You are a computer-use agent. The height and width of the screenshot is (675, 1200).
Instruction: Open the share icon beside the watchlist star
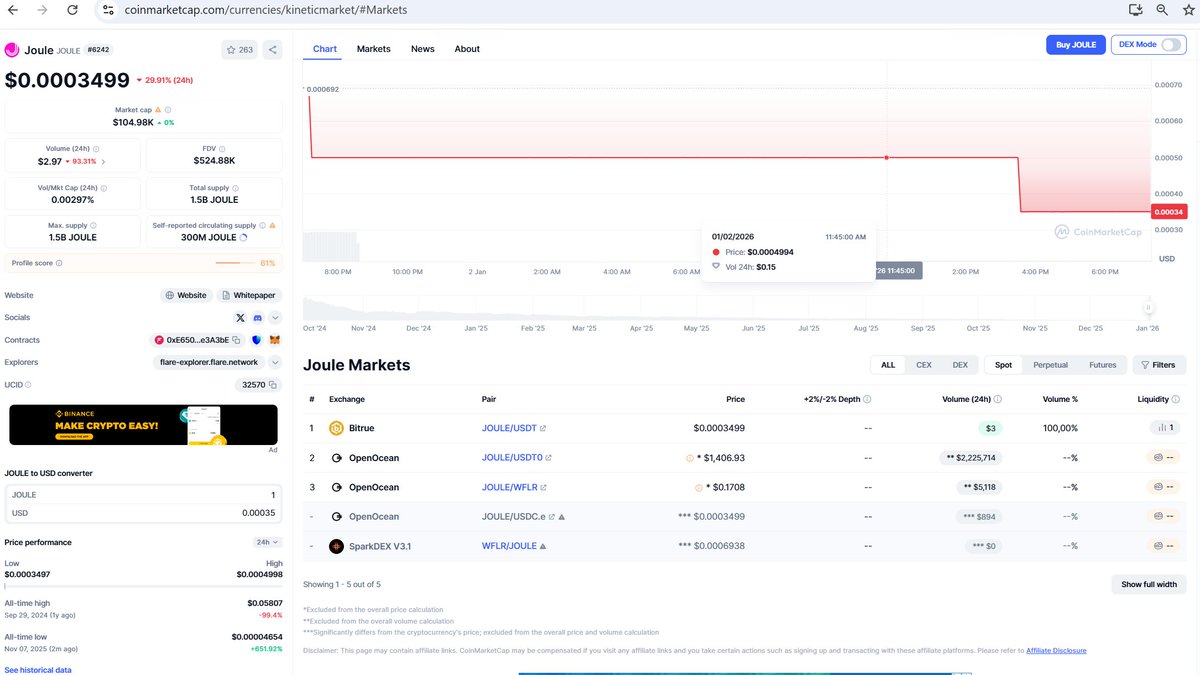point(273,49)
